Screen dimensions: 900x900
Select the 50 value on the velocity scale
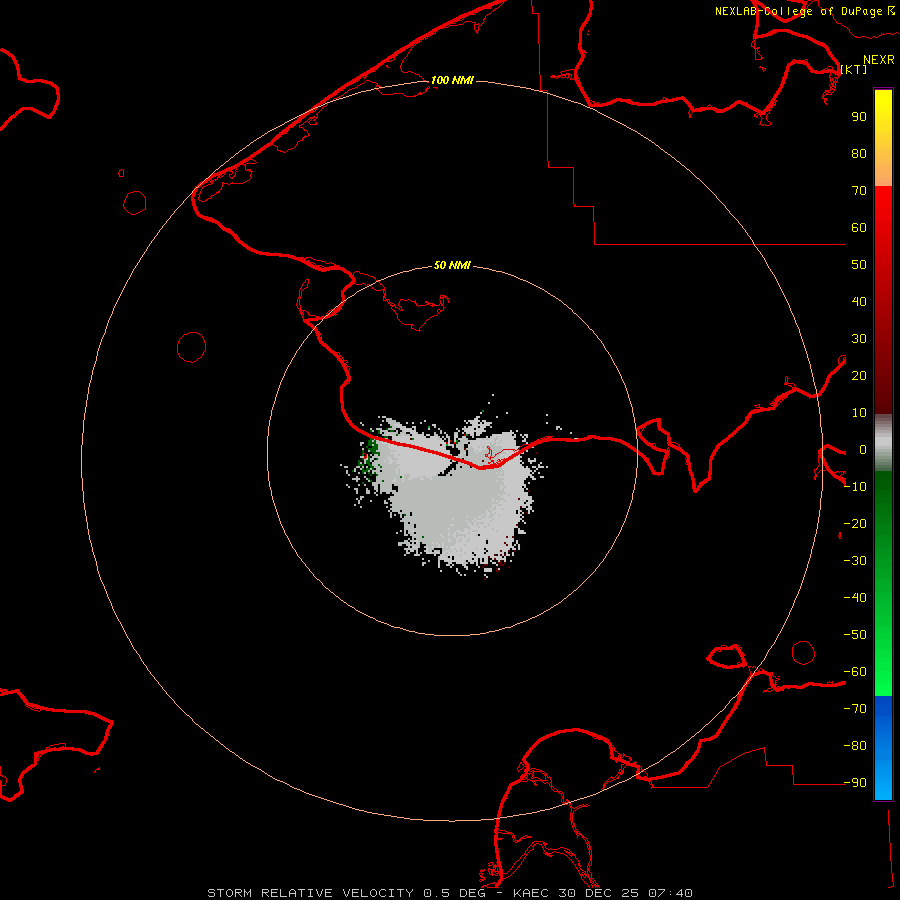click(859, 265)
